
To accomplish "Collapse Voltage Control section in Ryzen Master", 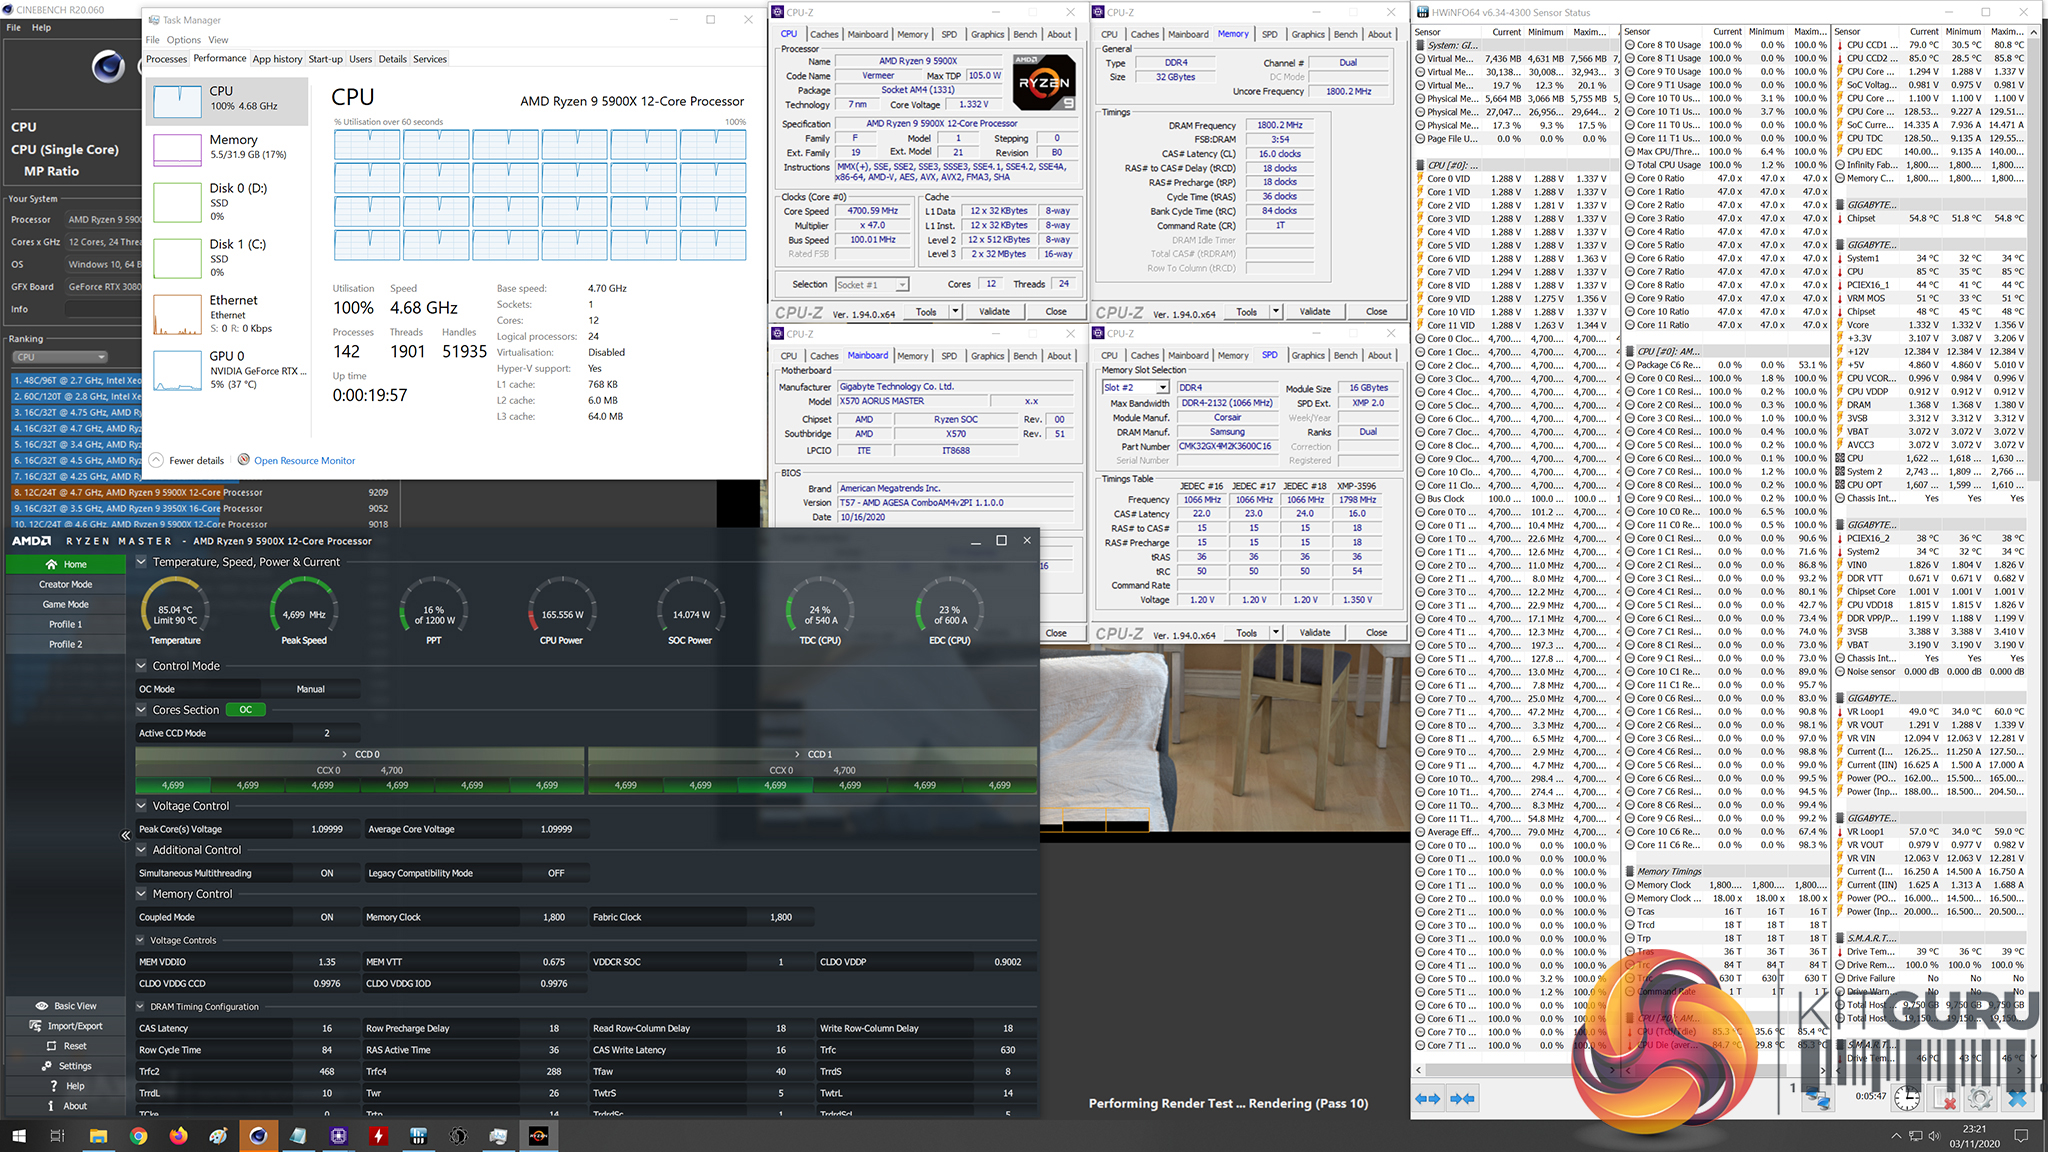I will (142, 806).
